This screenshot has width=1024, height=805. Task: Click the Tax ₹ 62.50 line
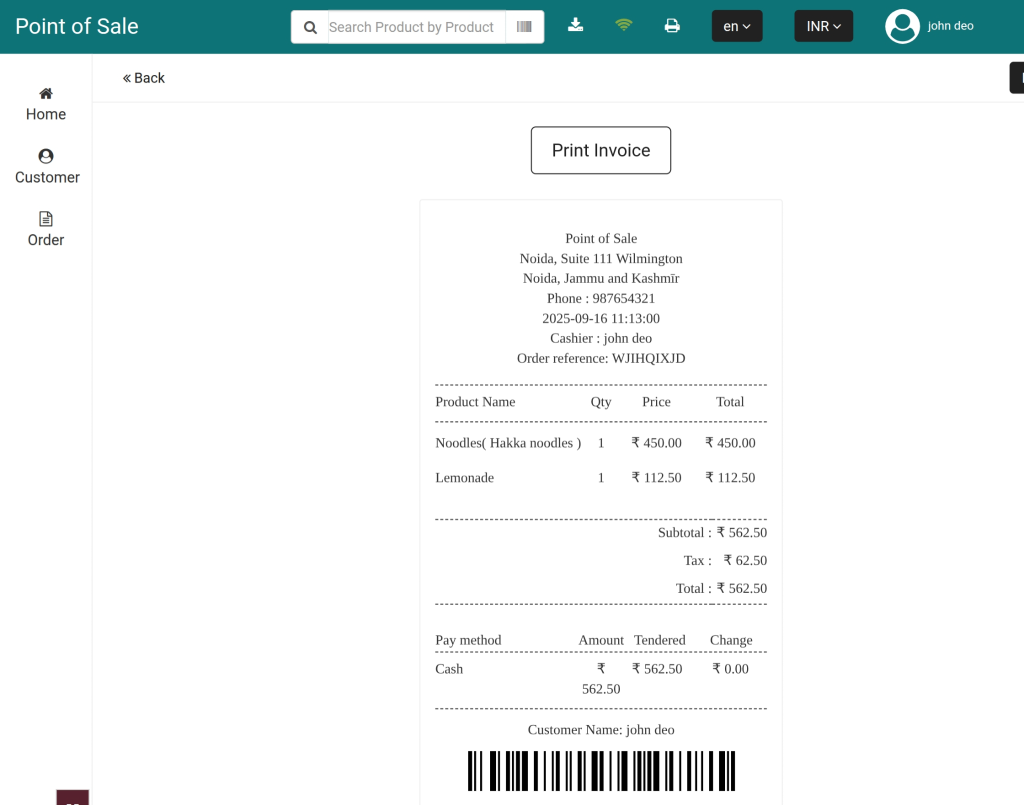click(725, 560)
